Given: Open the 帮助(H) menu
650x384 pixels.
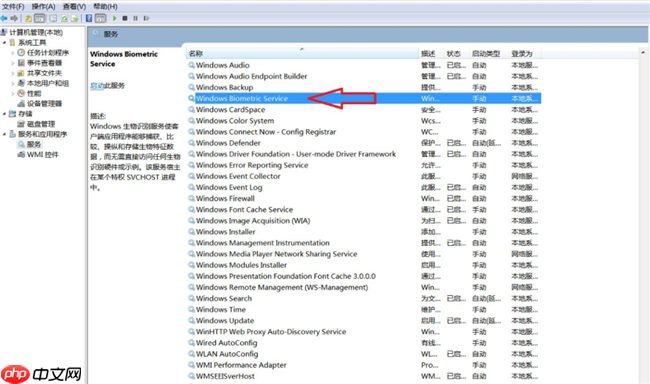Looking at the screenshot, I should (x=105, y=7).
